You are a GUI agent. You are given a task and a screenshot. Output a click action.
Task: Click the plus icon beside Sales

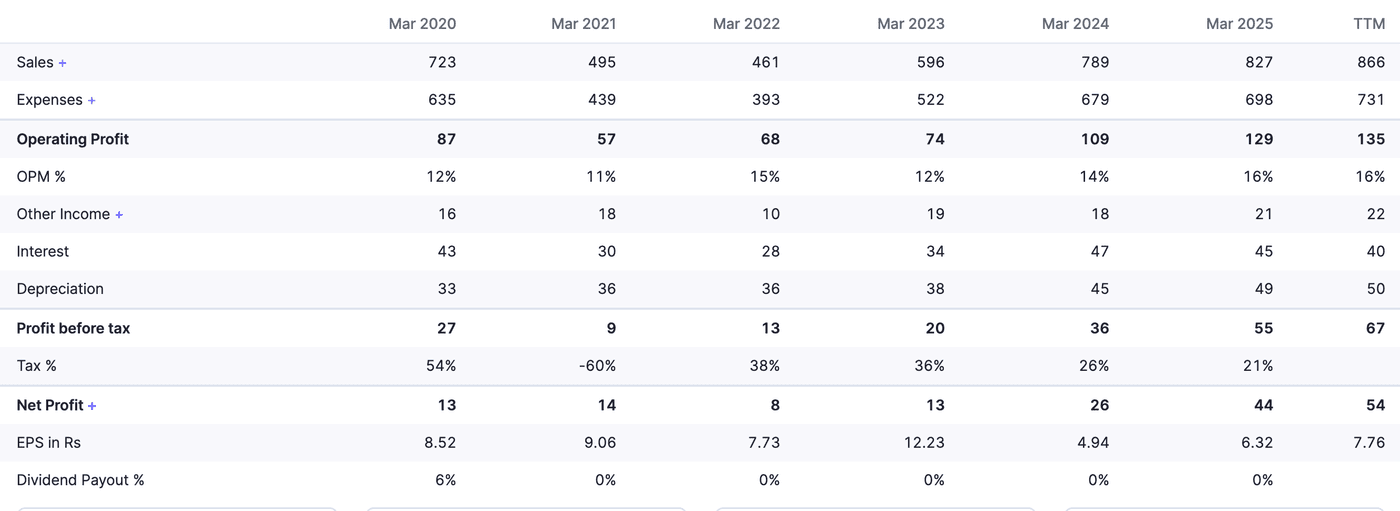62,63
